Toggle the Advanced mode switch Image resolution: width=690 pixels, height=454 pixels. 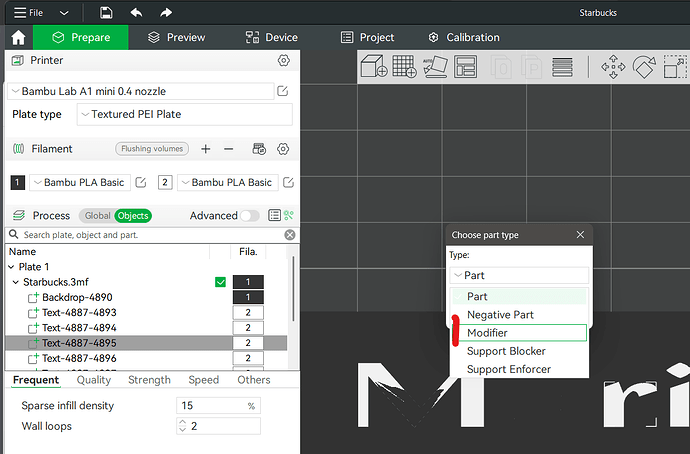click(x=249, y=216)
